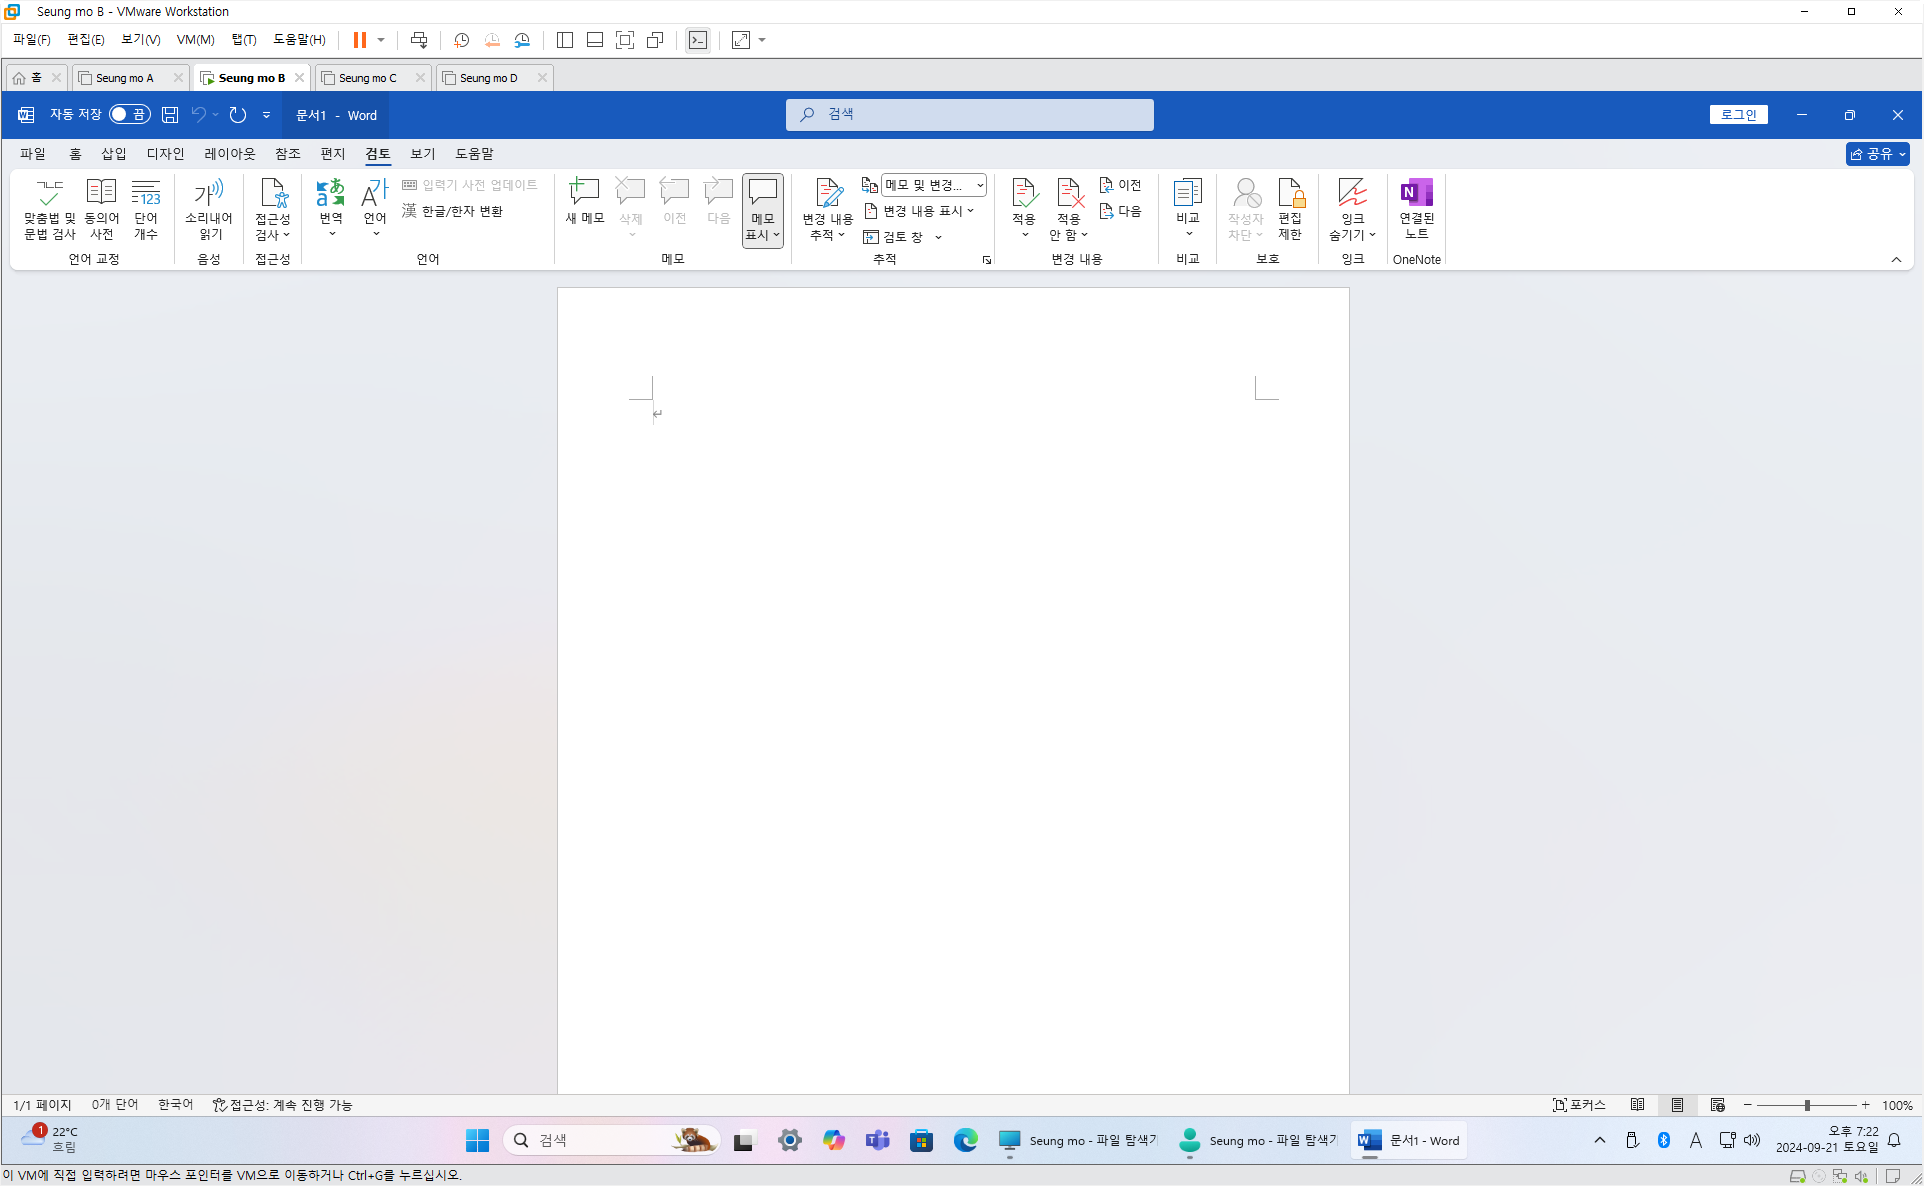This screenshot has height=1186, width=1924.
Task: Toggle Track Changes (변경 내용 추적)
Action: point(827,195)
